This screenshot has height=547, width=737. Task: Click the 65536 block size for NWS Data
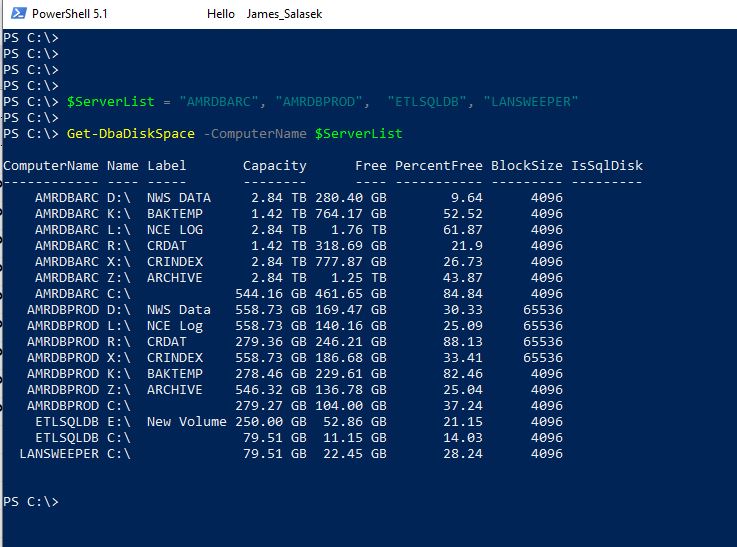pos(542,310)
